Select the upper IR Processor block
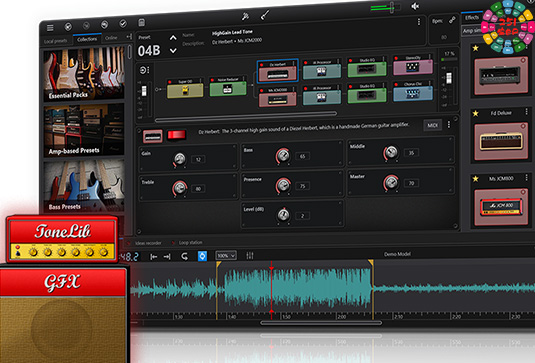 [322, 69]
